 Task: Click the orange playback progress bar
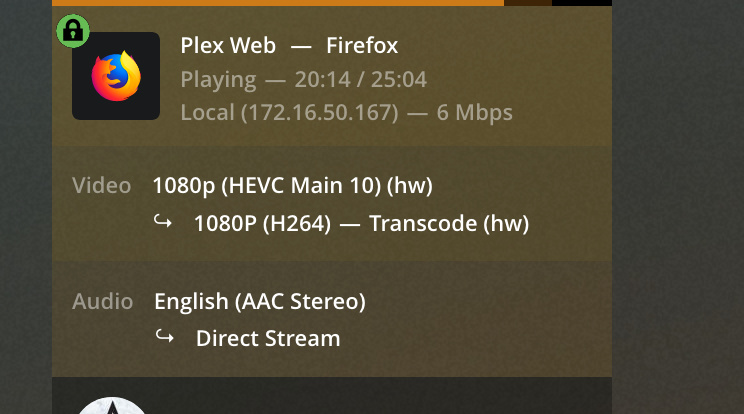click(280, 3)
